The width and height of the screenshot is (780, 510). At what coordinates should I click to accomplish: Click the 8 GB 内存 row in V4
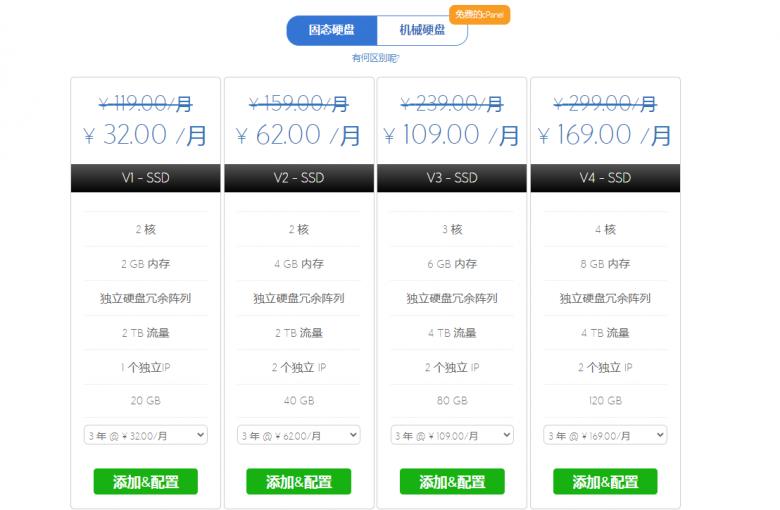605,264
